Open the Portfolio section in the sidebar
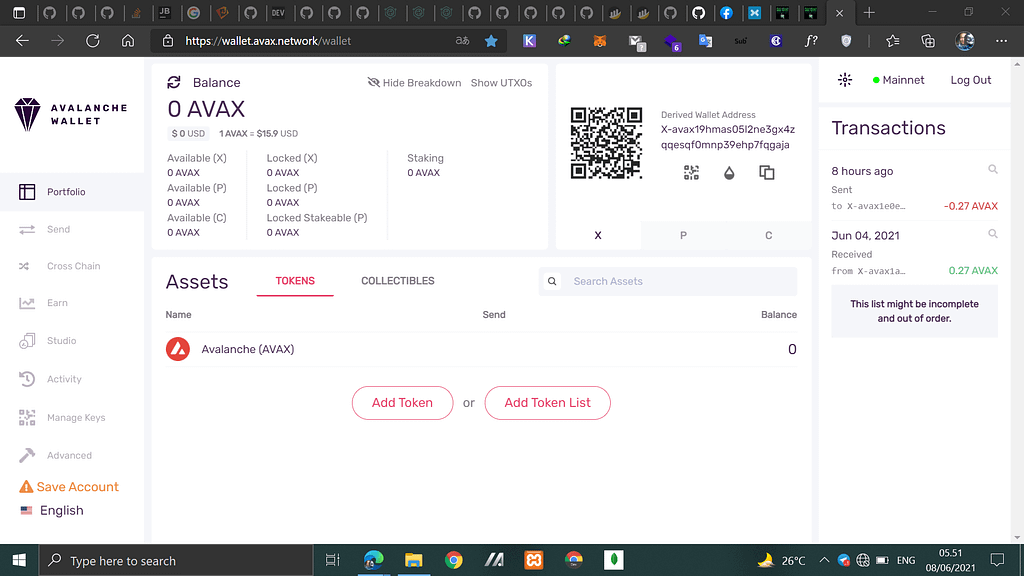1024x576 pixels. (x=72, y=192)
